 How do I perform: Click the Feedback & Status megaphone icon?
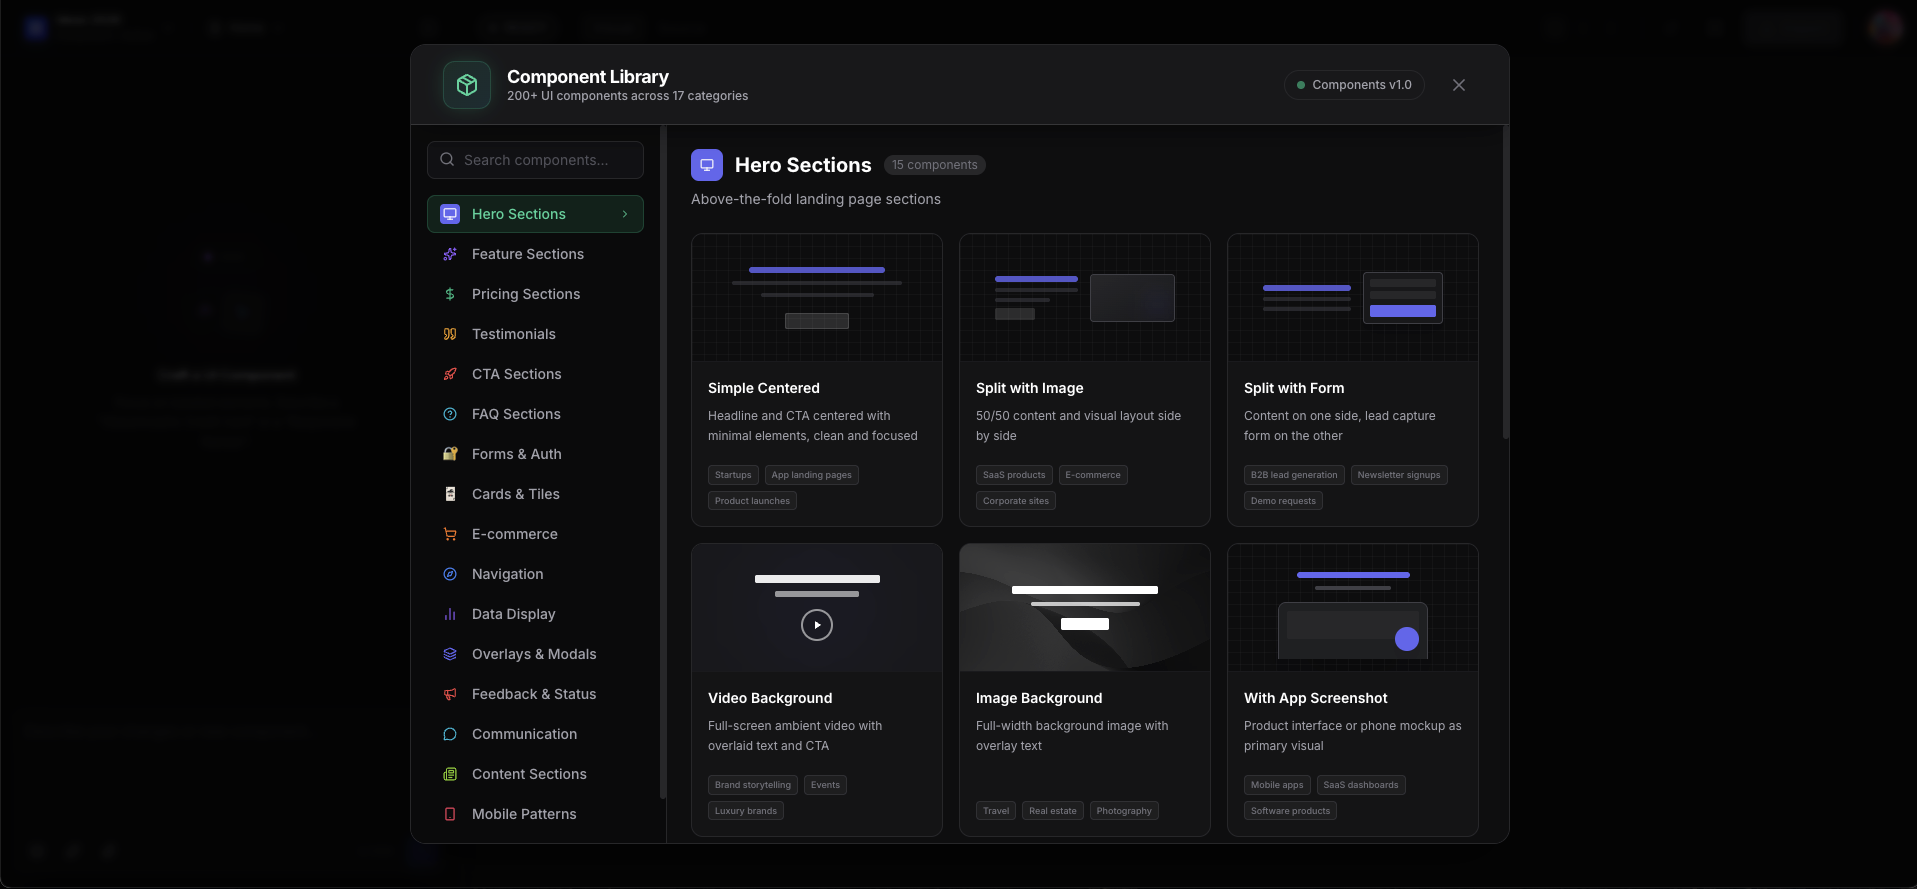point(450,694)
